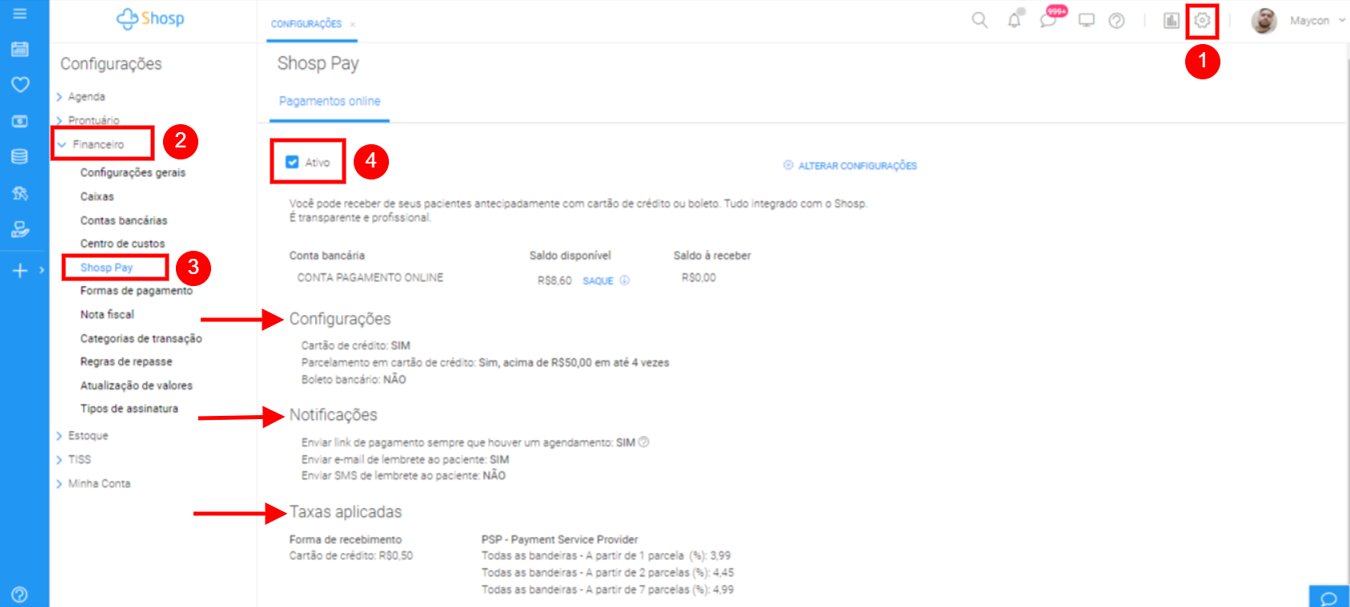Click the heart icon in the sidebar
Viewport: 1350px width, 607px height.
click(x=19, y=85)
